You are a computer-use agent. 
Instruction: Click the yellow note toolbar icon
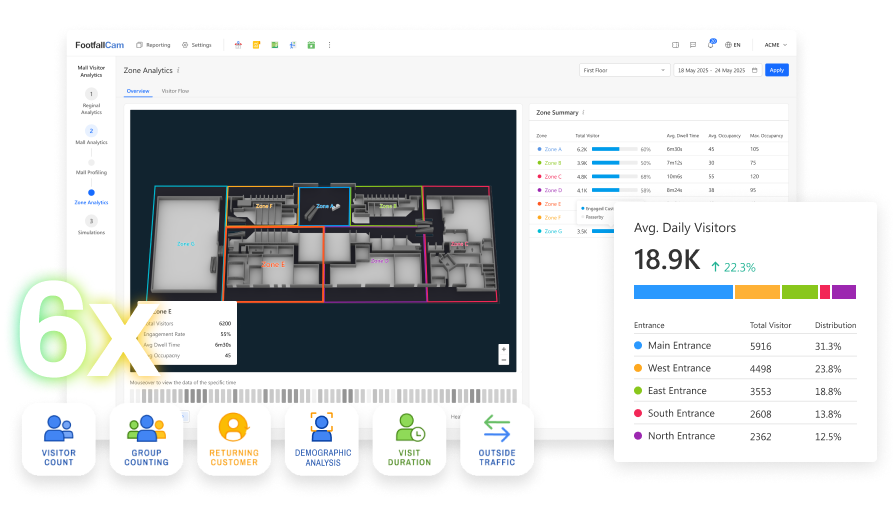tap(256, 45)
